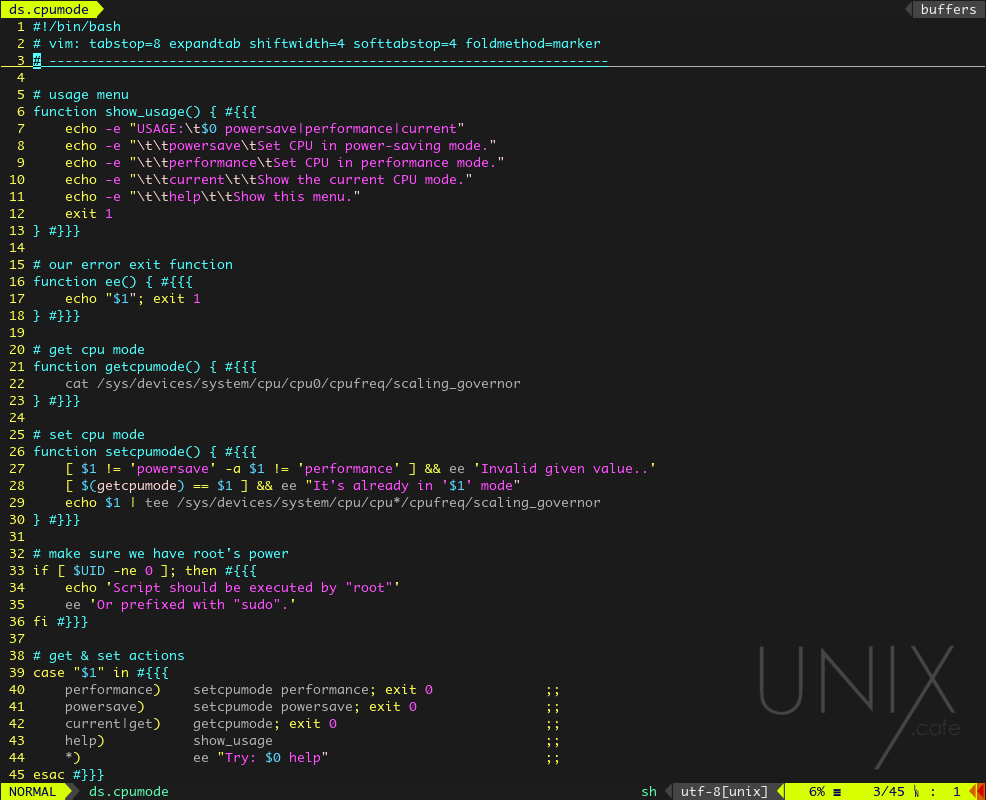The image size is (986, 800).
Task: Click line number 37 in the gutter
Action: pyautogui.click(x=17, y=638)
